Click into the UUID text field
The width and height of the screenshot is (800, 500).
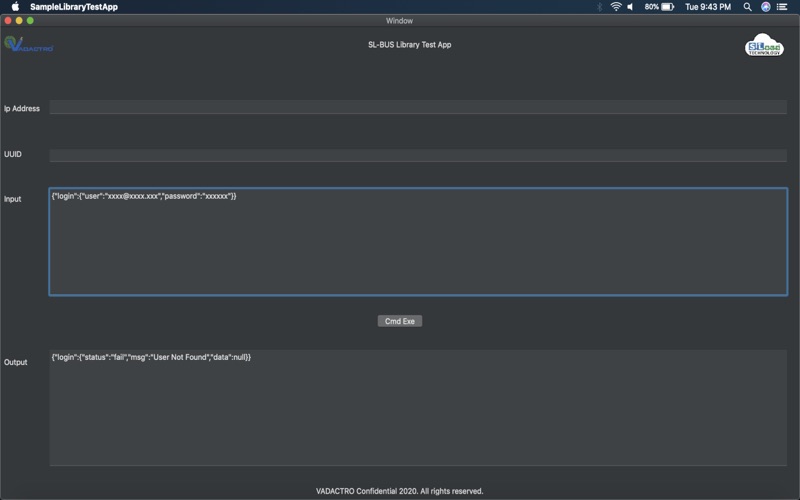418,155
